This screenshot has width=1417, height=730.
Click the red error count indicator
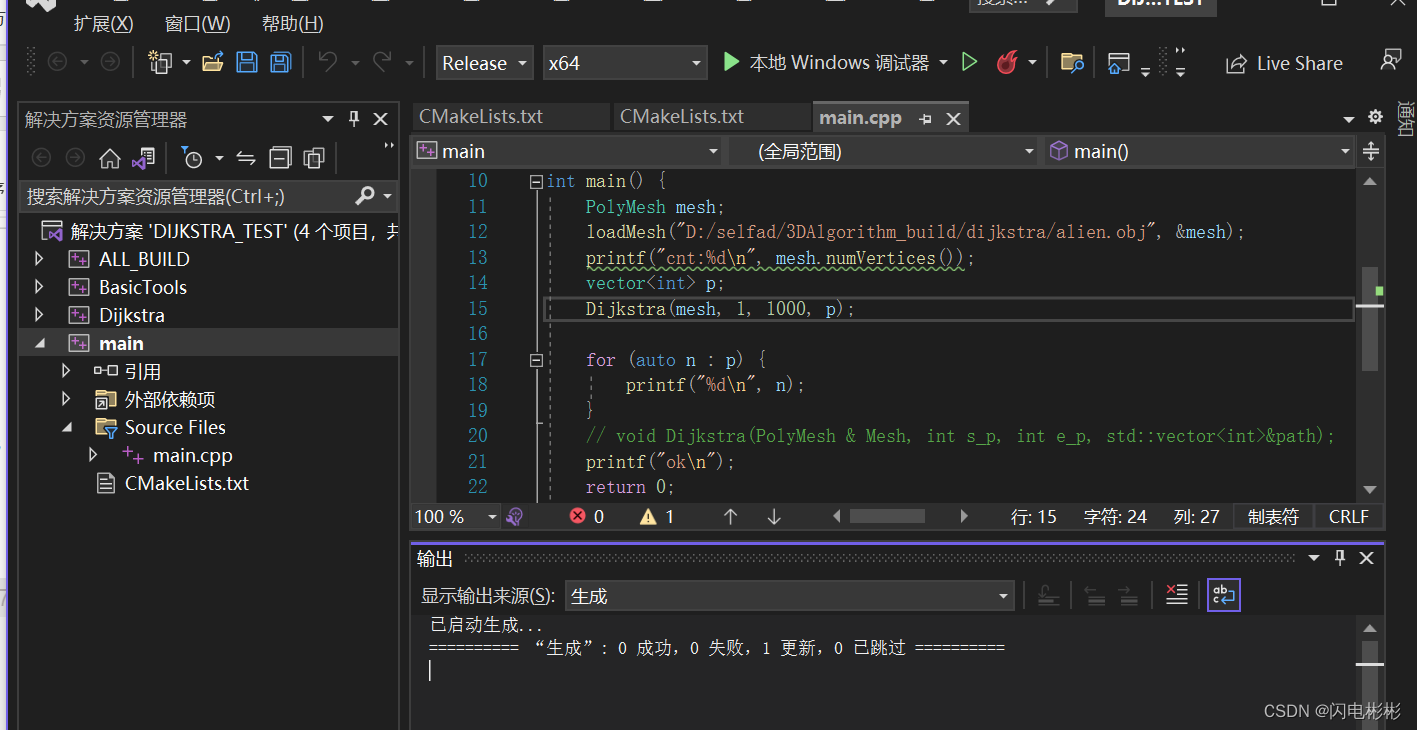[587, 517]
